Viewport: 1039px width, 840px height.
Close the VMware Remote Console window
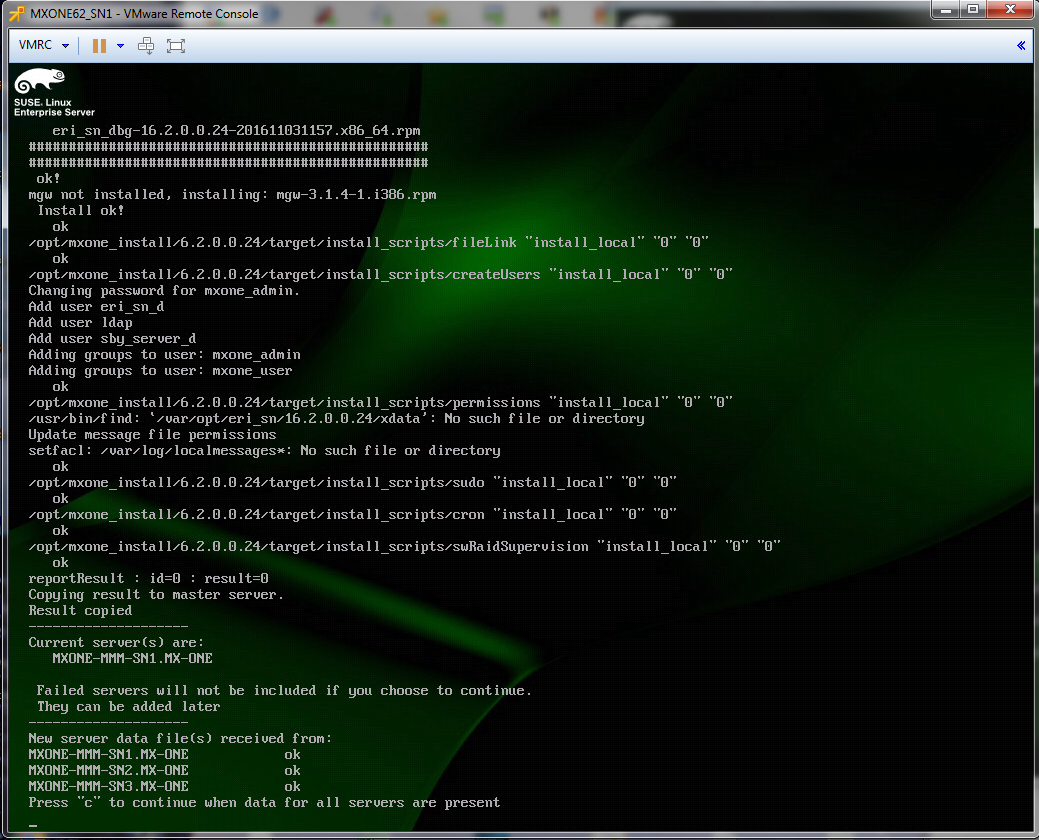[1009, 10]
